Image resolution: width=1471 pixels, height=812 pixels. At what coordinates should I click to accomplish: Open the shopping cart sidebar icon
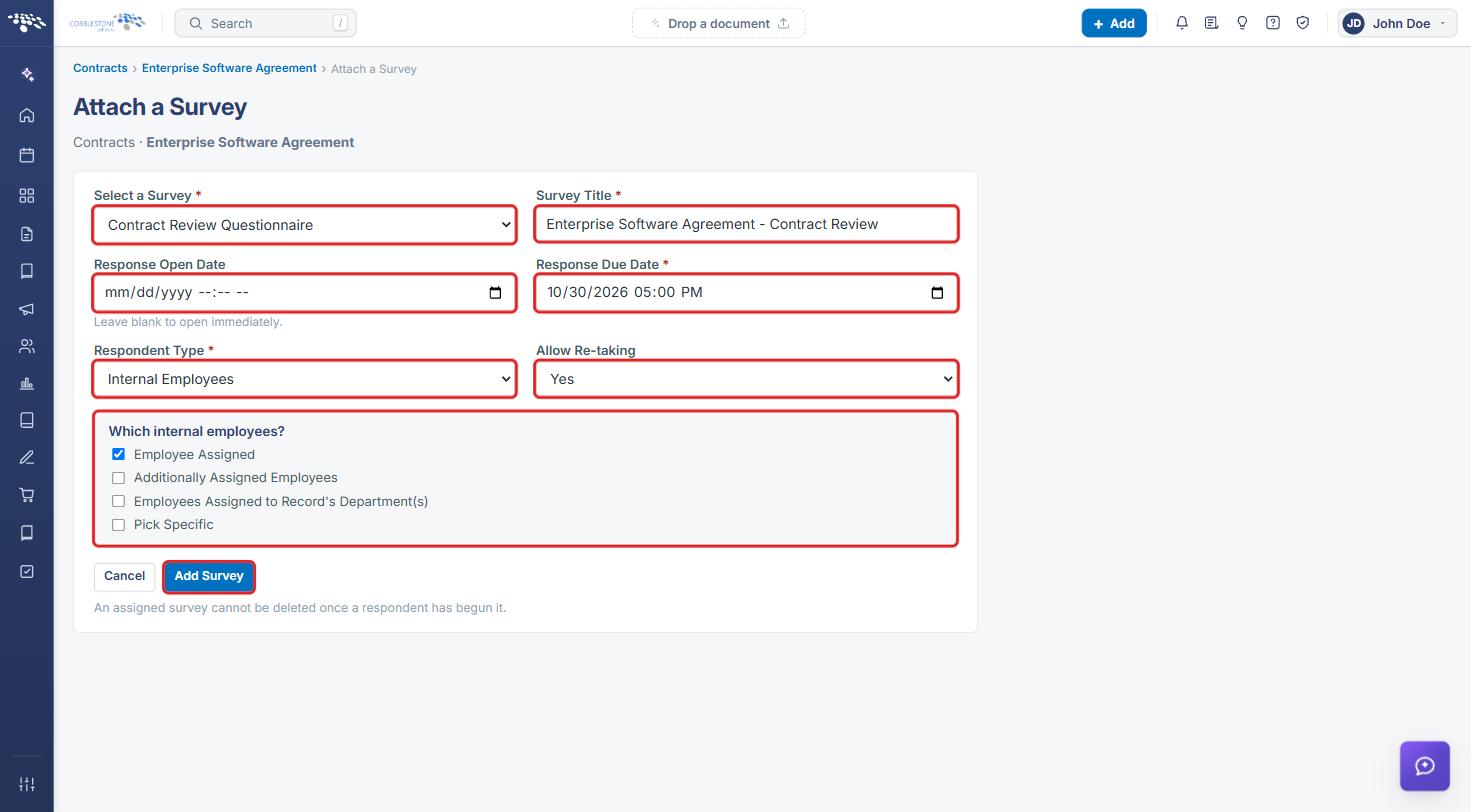point(27,495)
